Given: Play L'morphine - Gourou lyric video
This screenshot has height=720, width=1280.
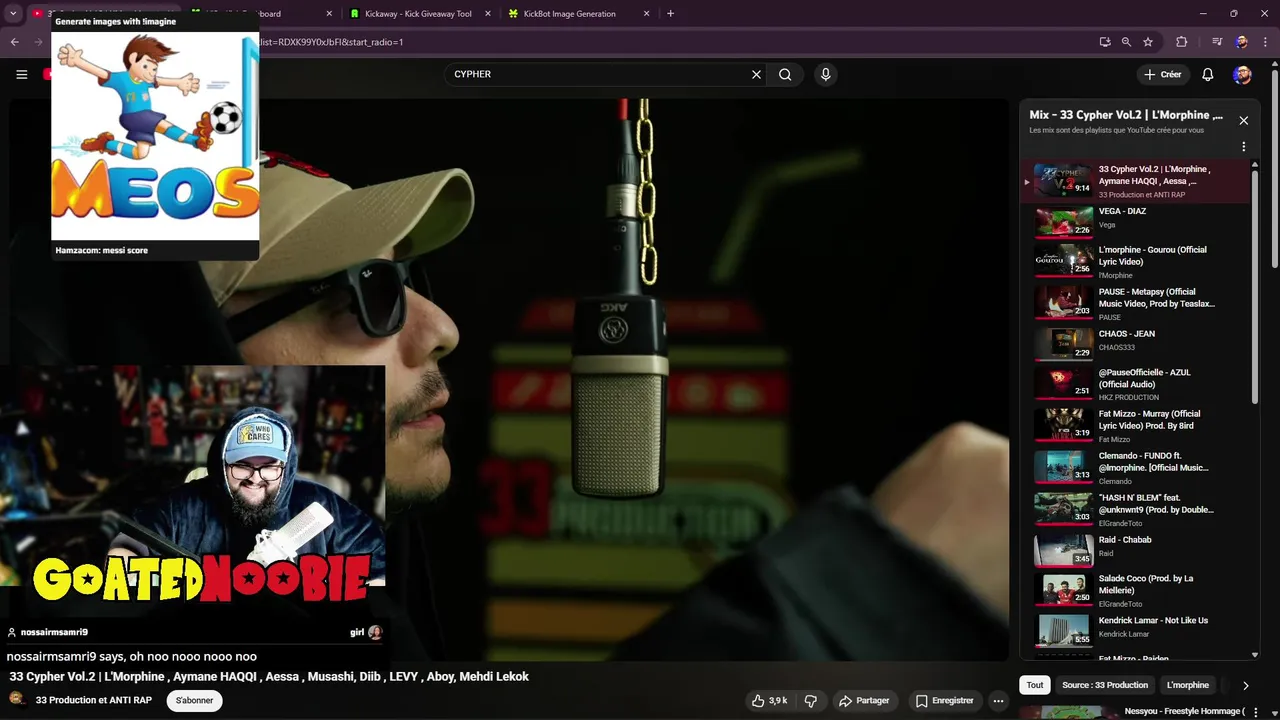Looking at the screenshot, I should [x=1135, y=261].
